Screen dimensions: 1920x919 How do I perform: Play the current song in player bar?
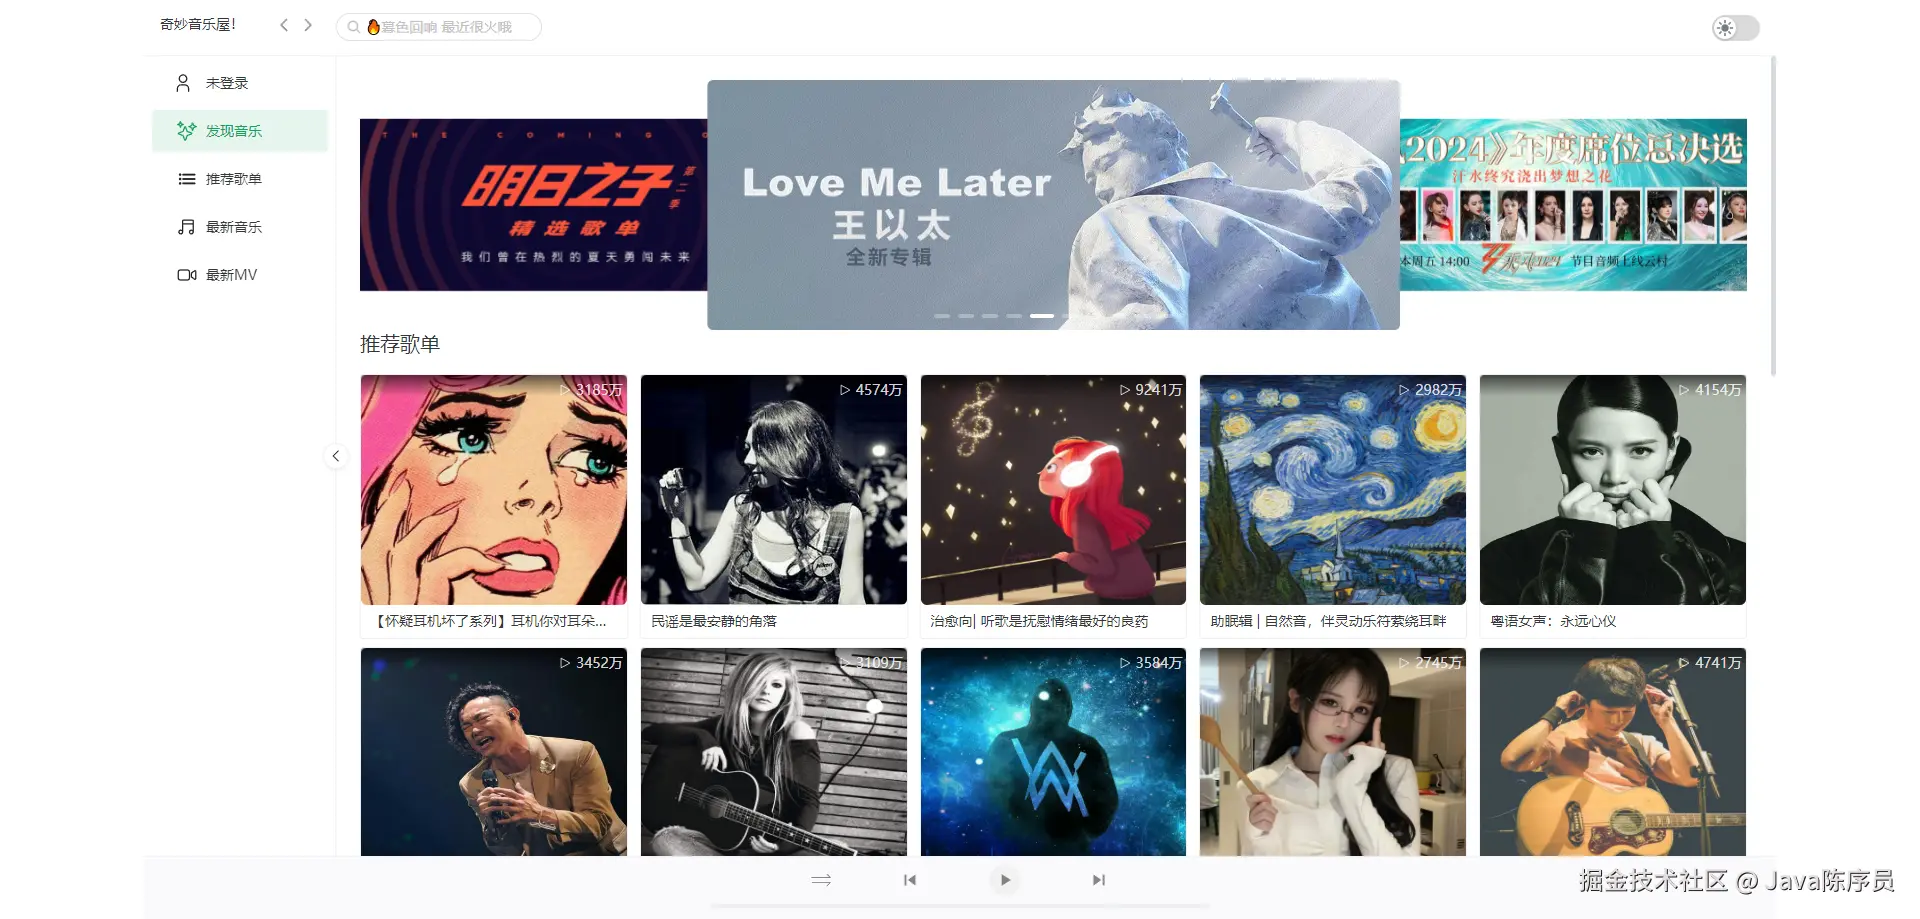click(1005, 880)
